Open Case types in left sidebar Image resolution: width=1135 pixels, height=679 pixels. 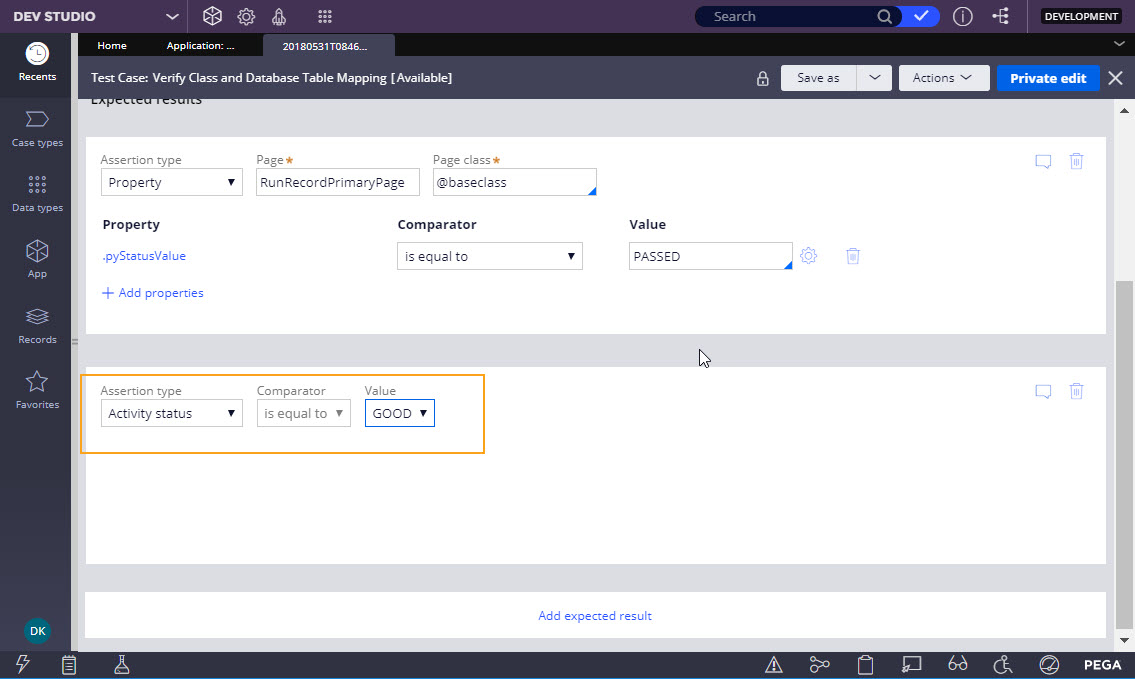point(37,129)
